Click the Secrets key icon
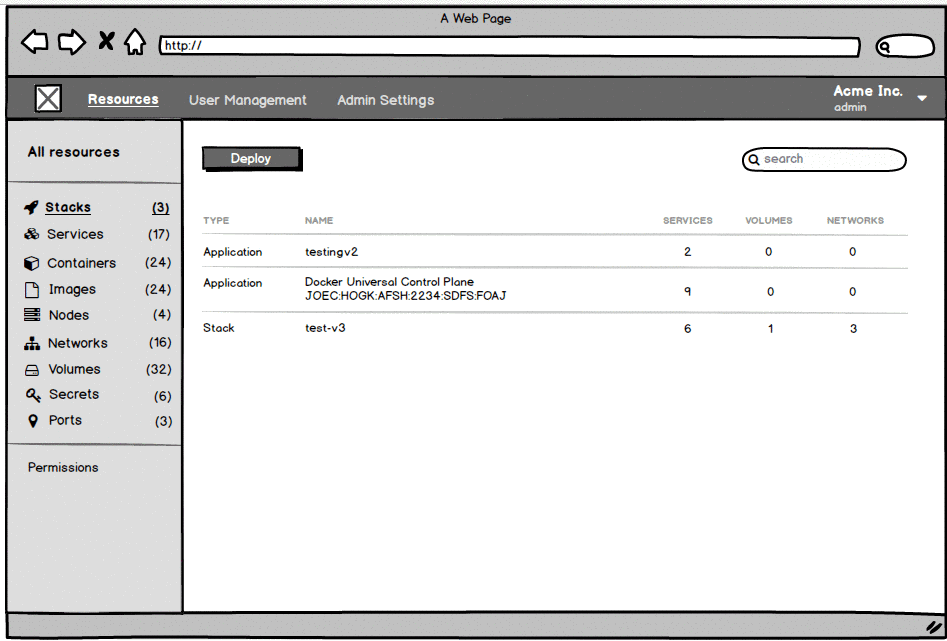 [x=33, y=395]
